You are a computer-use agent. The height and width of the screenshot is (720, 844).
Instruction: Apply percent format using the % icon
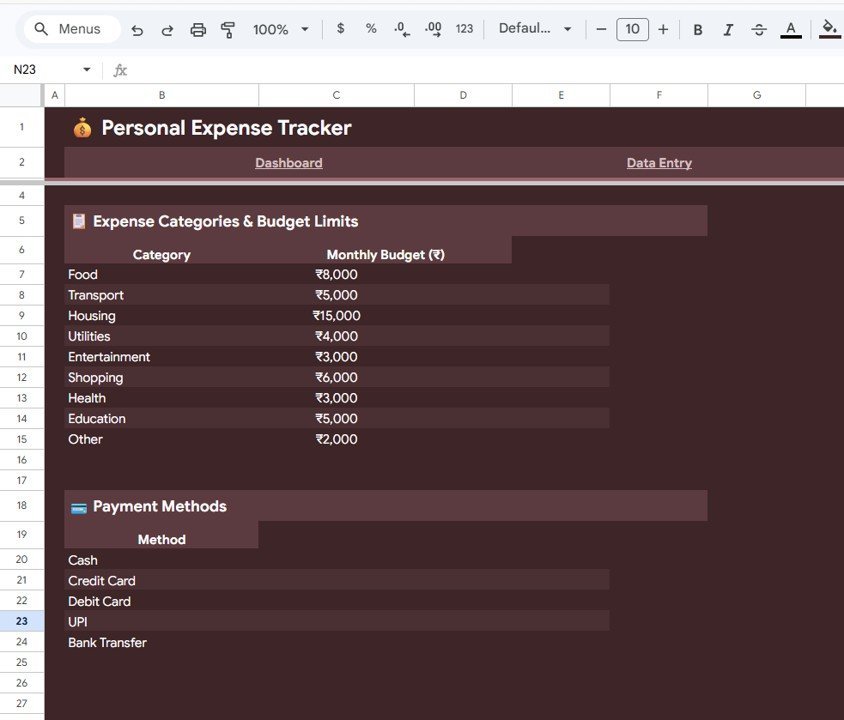[x=371, y=29]
